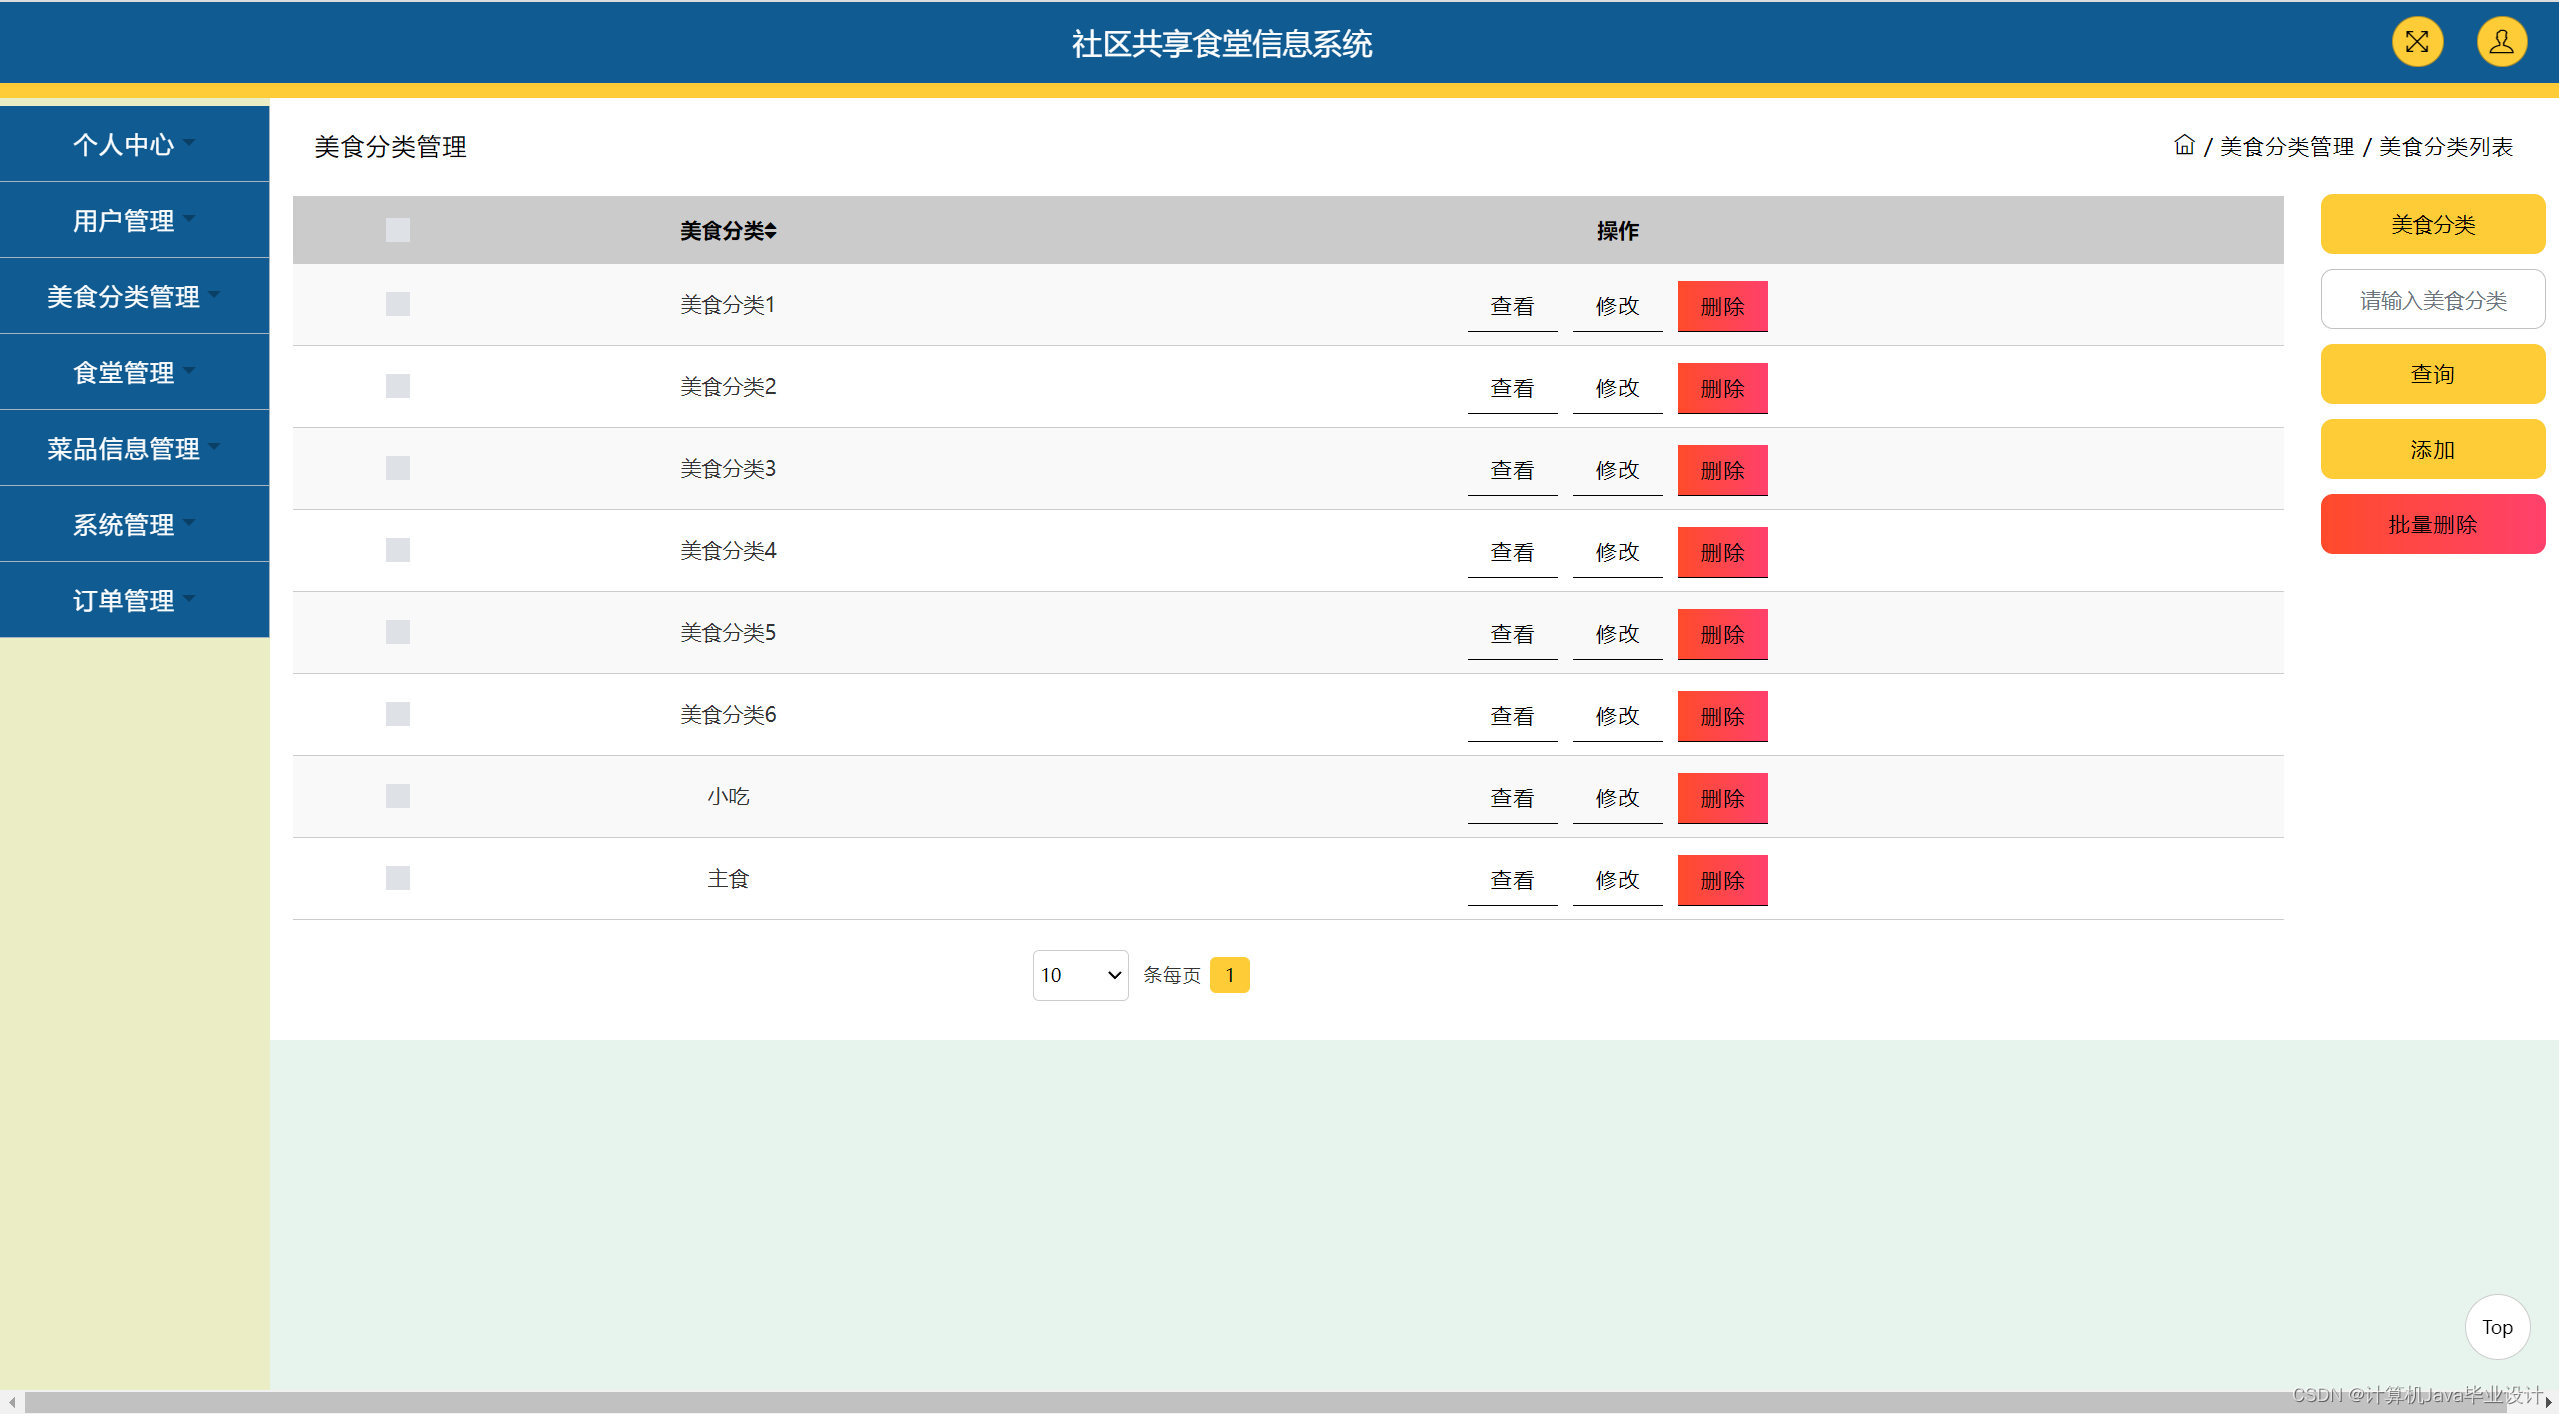Click the Top scroll-up round button

point(2496,1327)
